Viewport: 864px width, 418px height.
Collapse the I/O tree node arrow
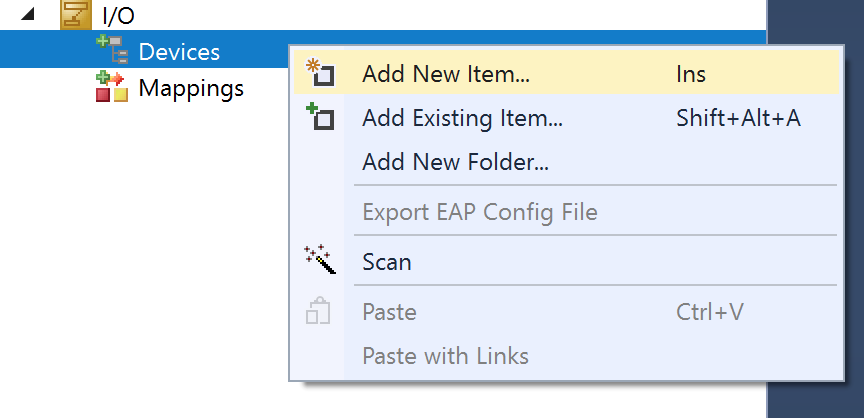coord(28,16)
